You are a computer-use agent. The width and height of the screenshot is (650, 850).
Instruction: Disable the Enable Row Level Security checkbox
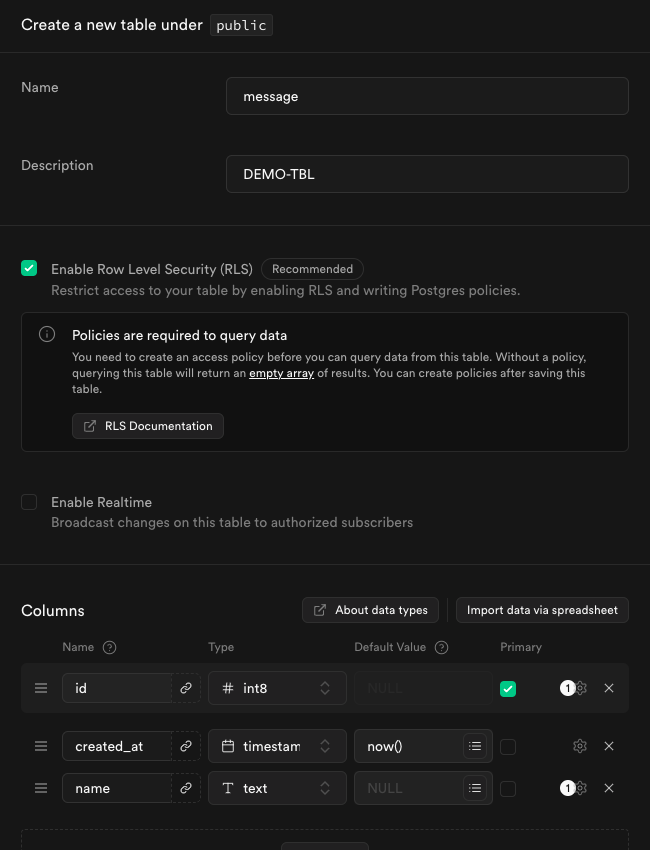click(29, 268)
